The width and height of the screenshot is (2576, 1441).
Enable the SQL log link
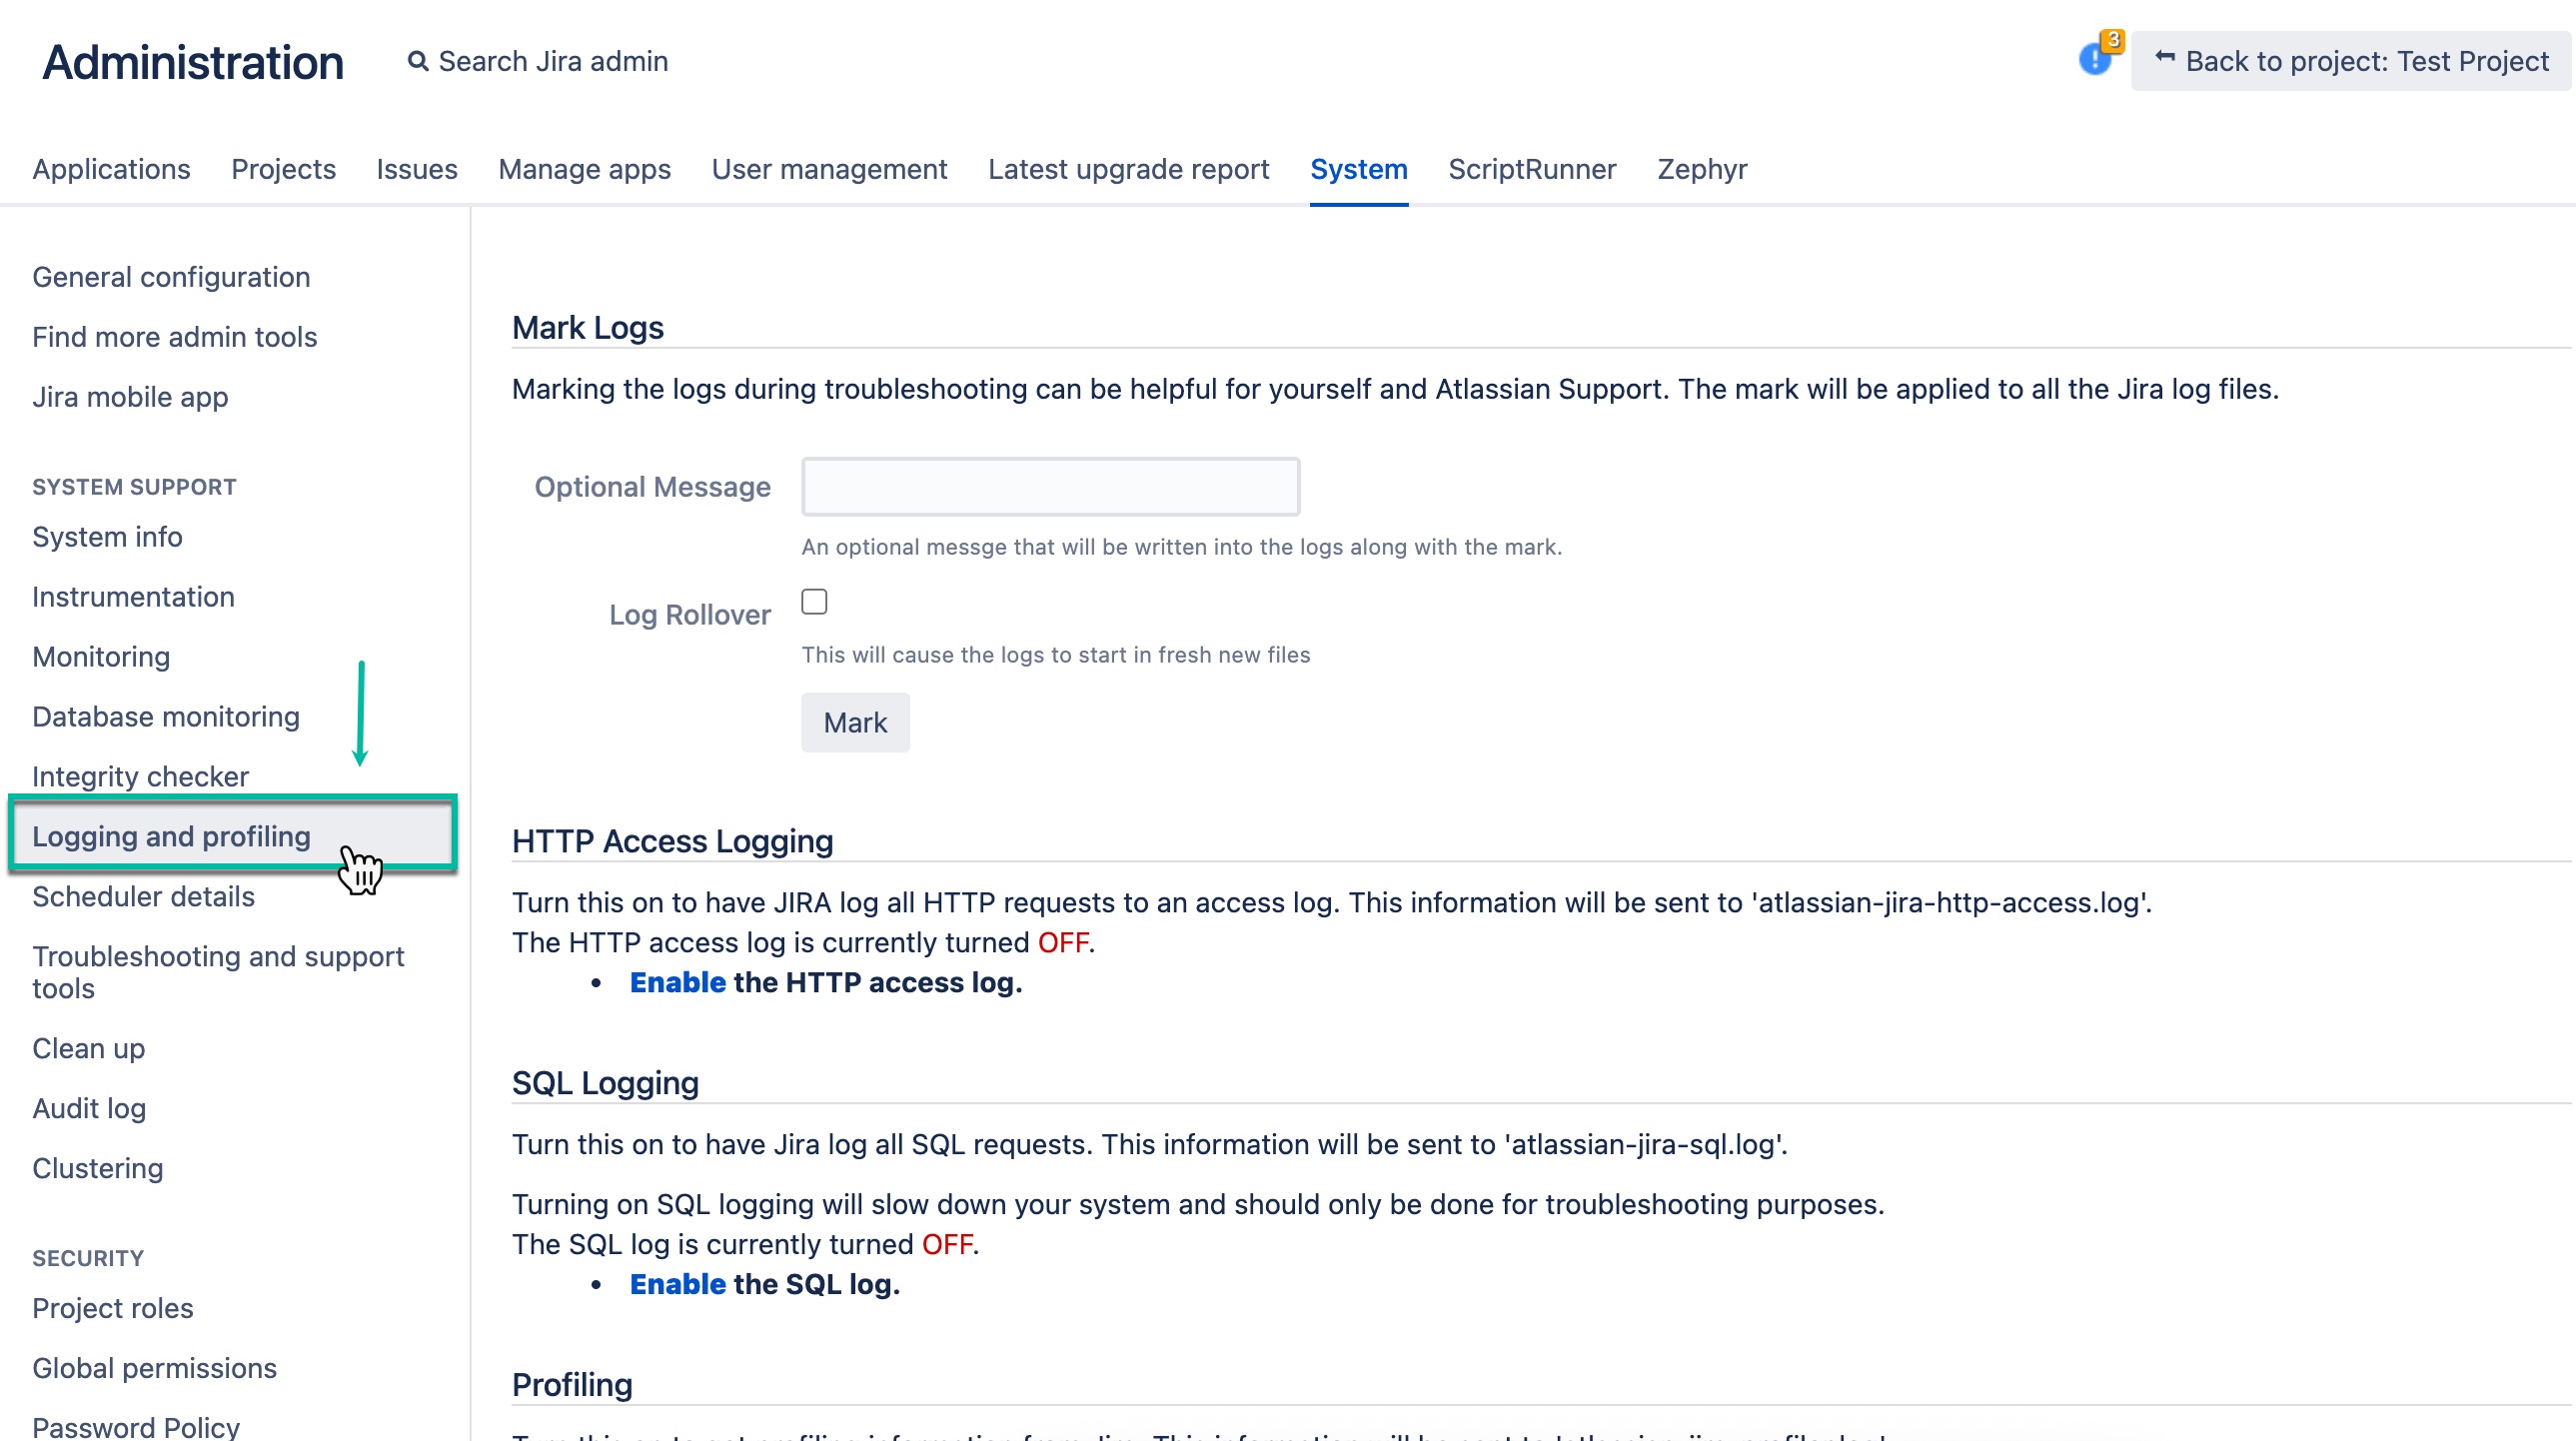[677, 1285]
